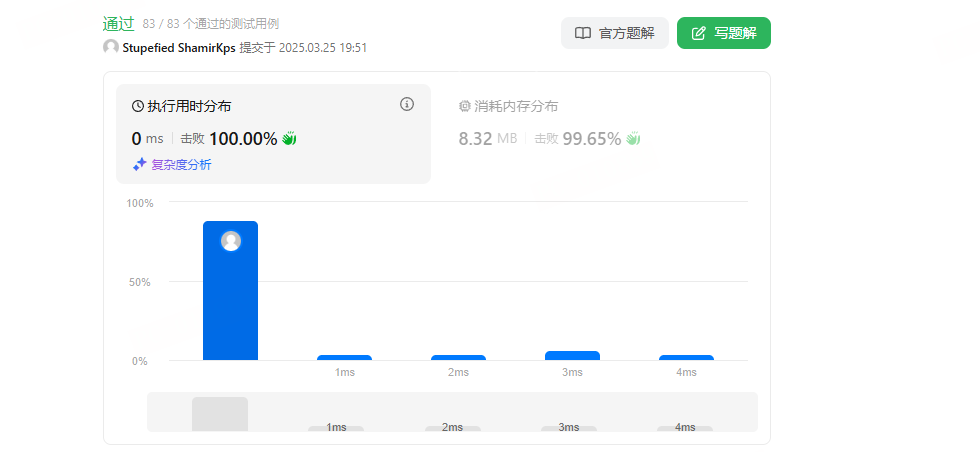This screenshot has width=980, height=452.
Task: Click the book icon in 官方题解 button
Action: (x=582, y=33)
